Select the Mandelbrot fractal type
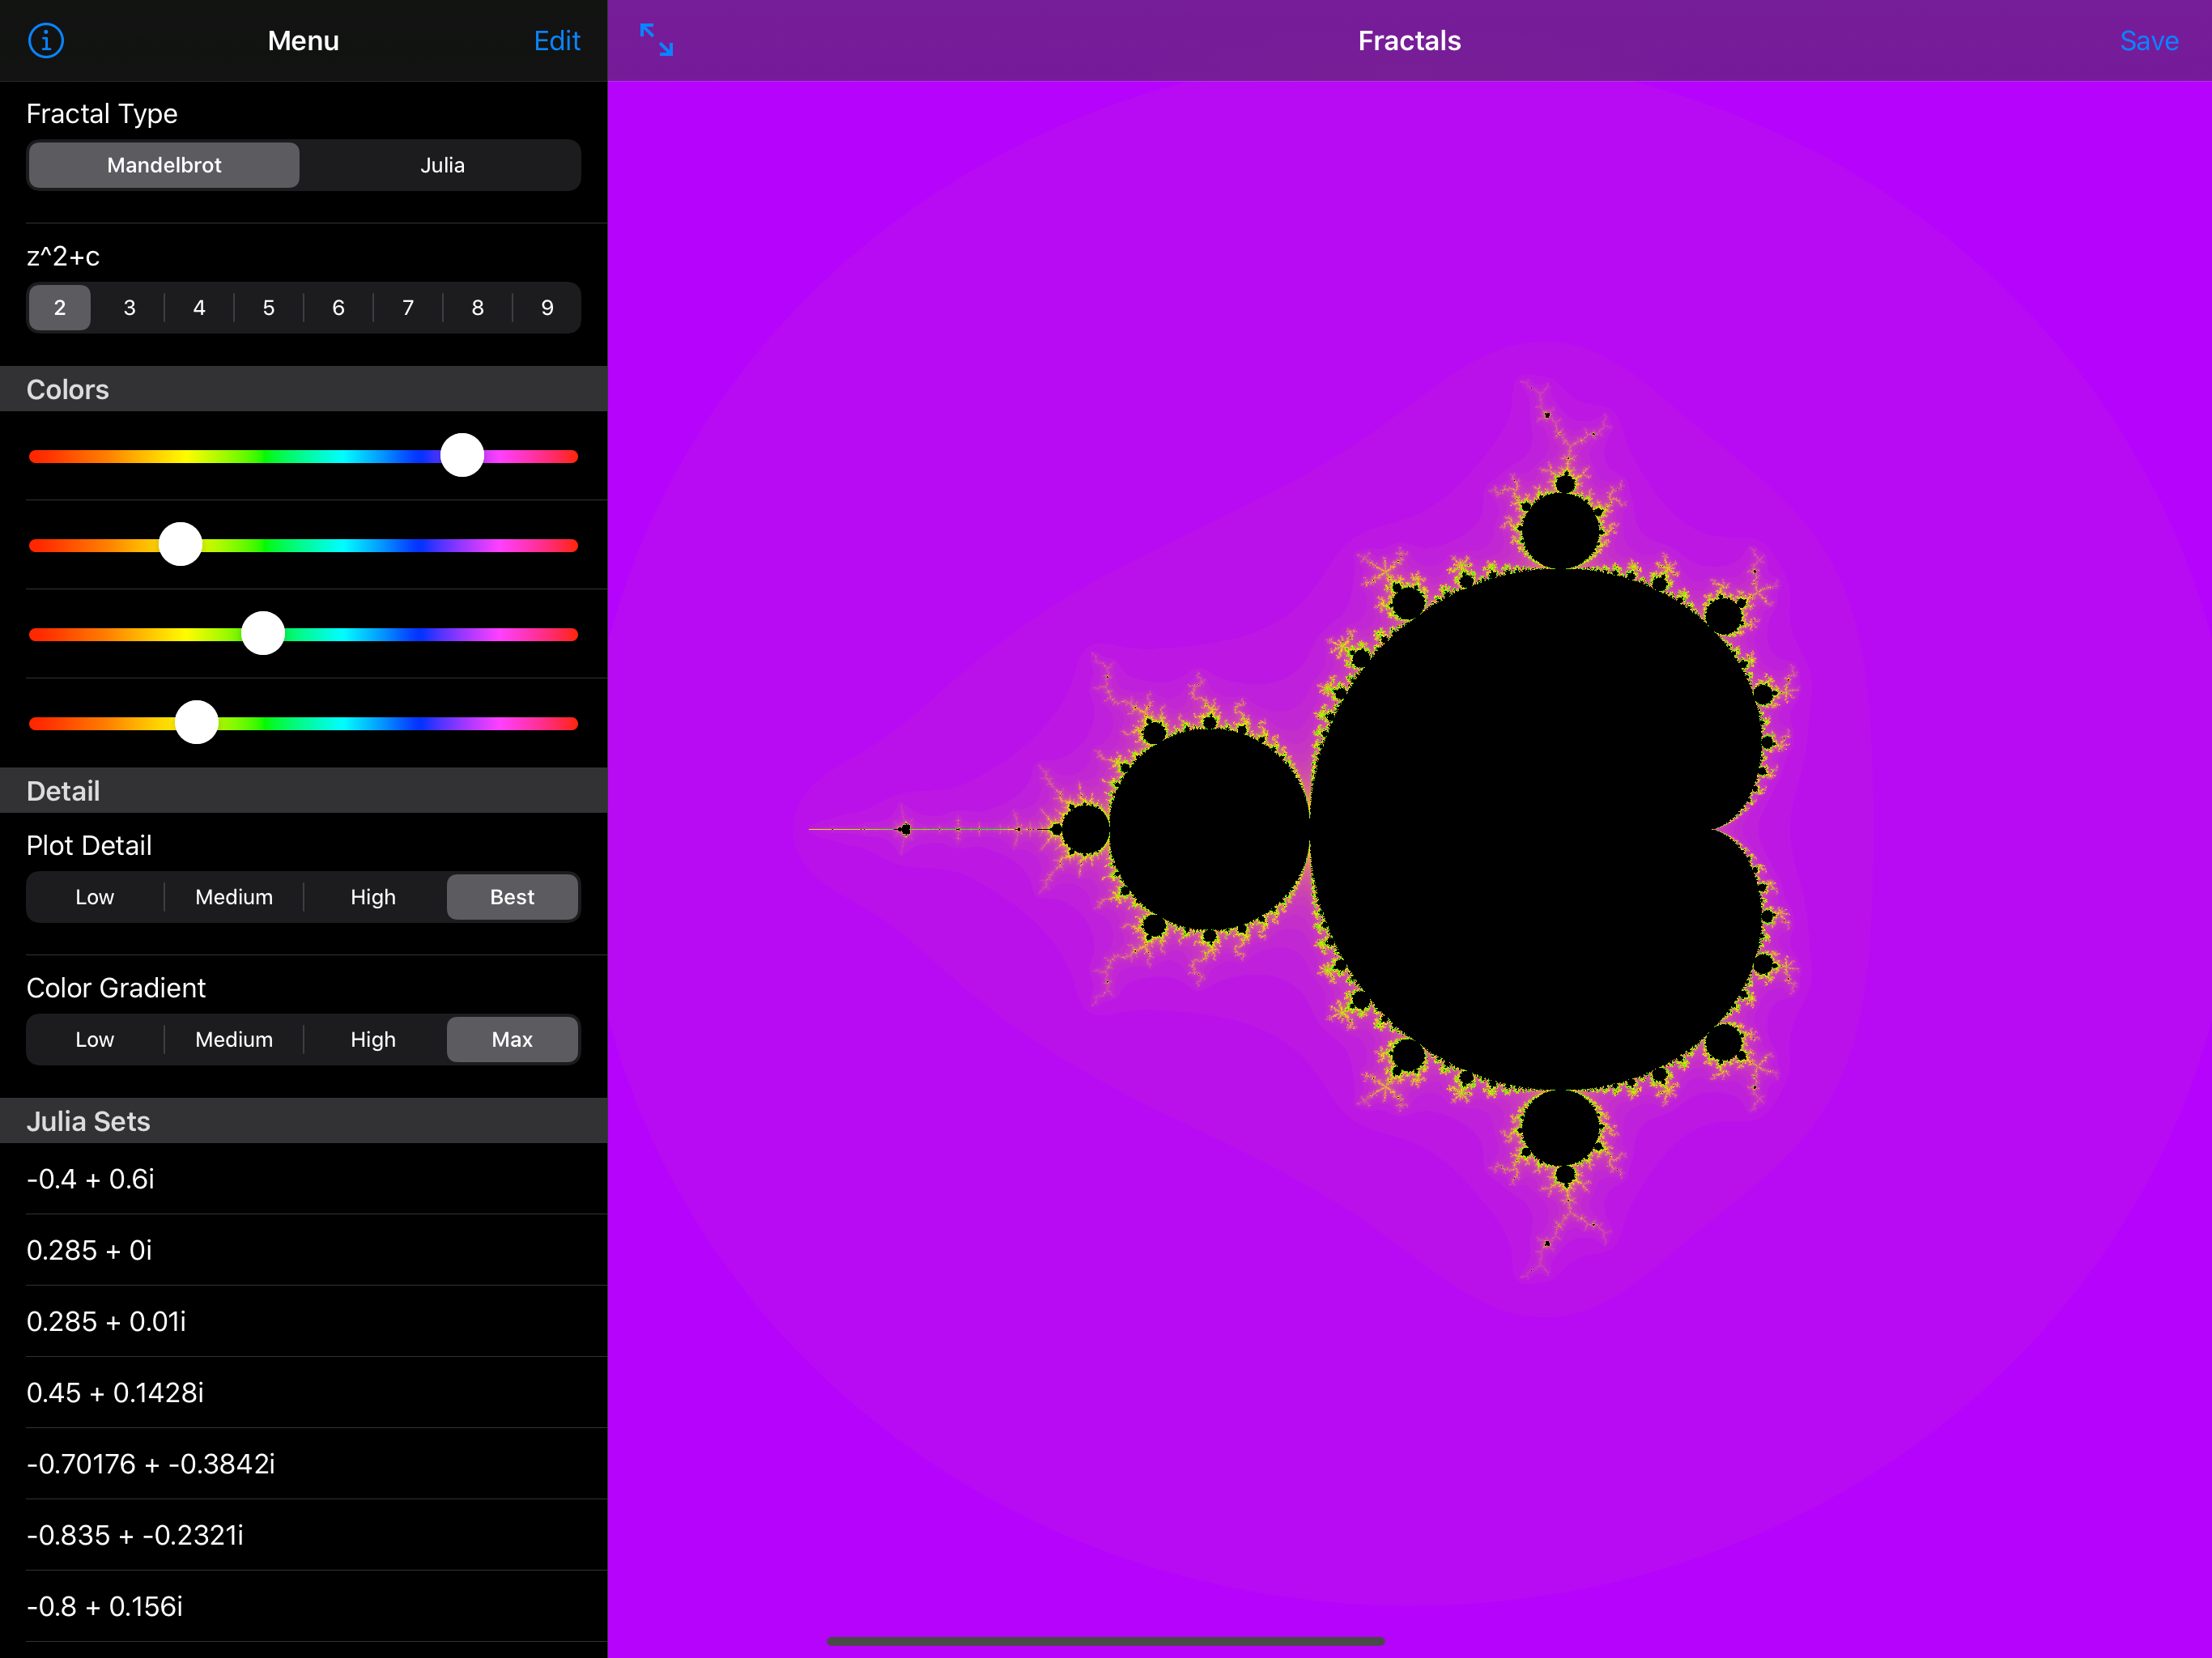 164,165
